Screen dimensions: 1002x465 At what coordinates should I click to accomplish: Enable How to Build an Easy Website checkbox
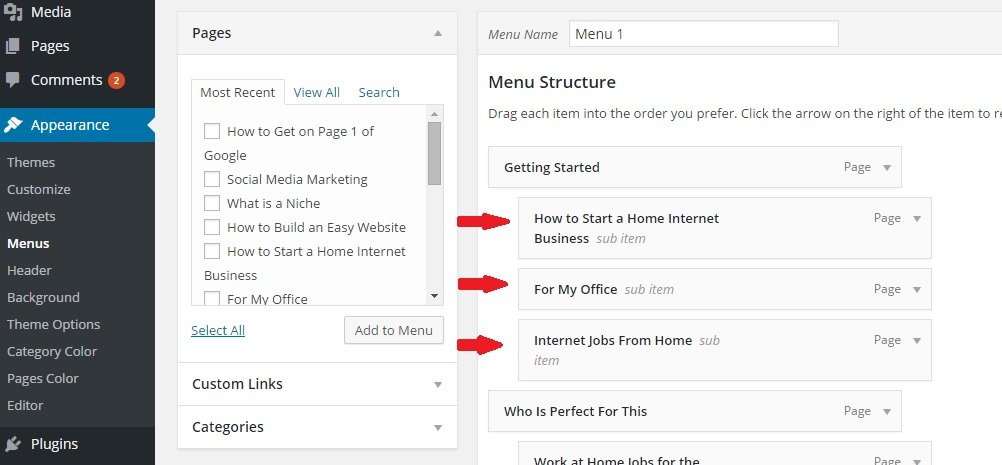[x=212, y=227]
